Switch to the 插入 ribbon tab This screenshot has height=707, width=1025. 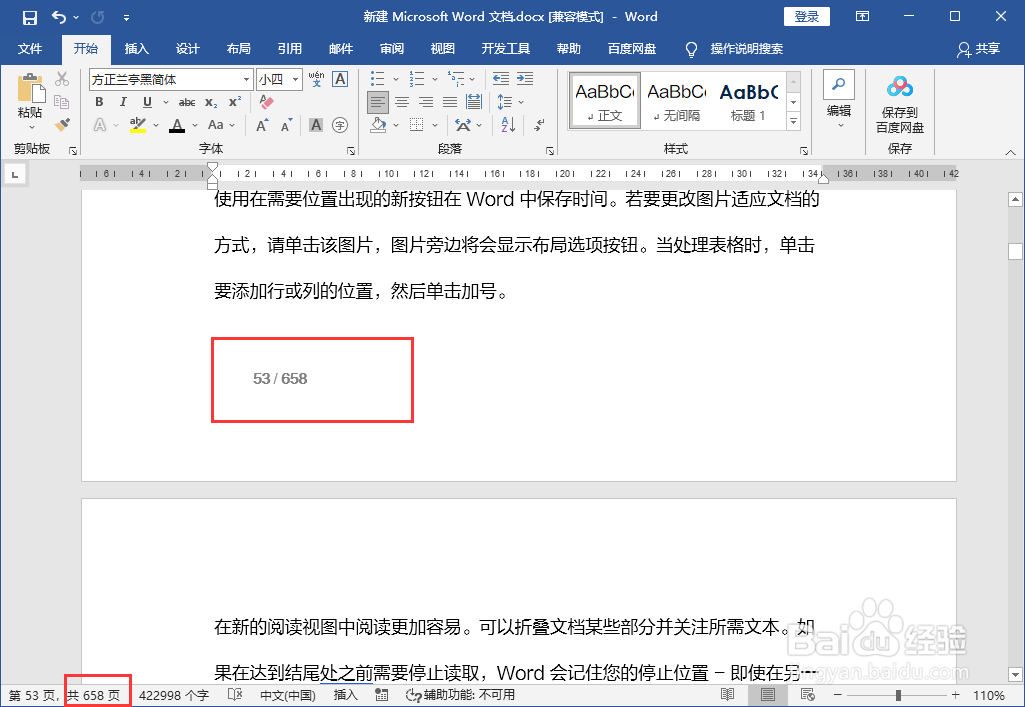point(136,49)
